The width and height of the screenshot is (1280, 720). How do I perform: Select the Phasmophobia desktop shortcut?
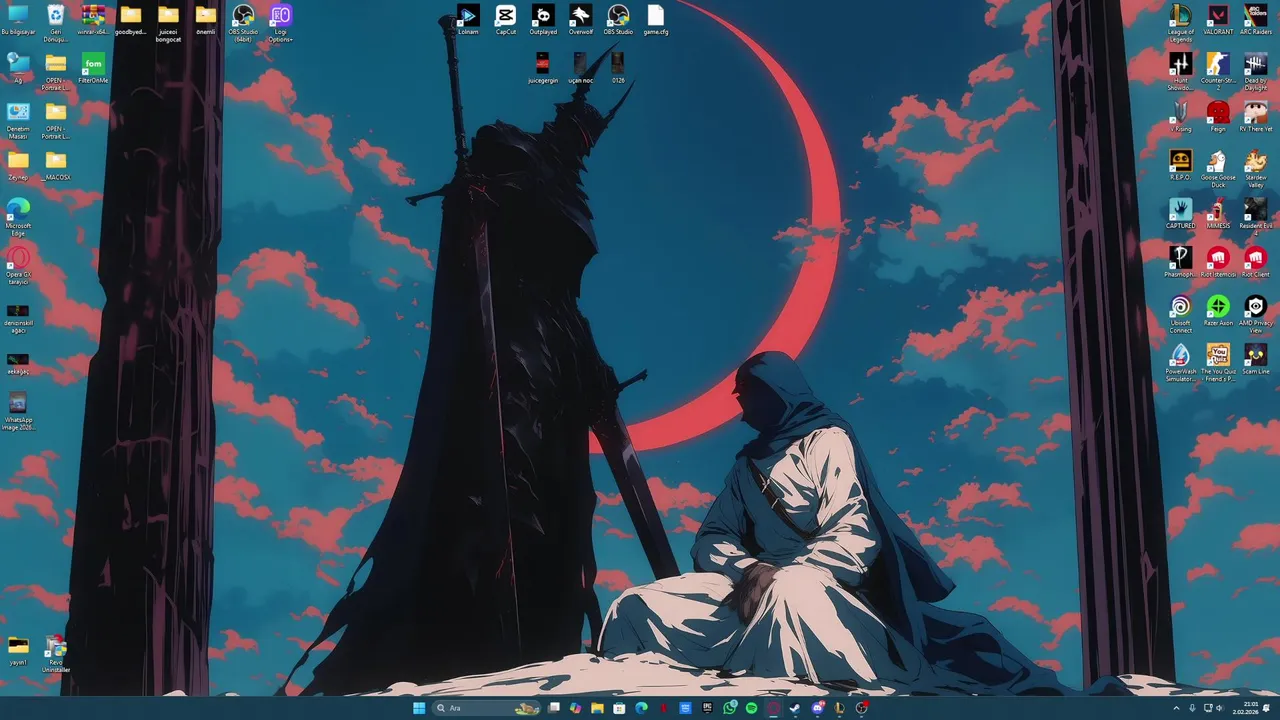(x=1181, y=262)
